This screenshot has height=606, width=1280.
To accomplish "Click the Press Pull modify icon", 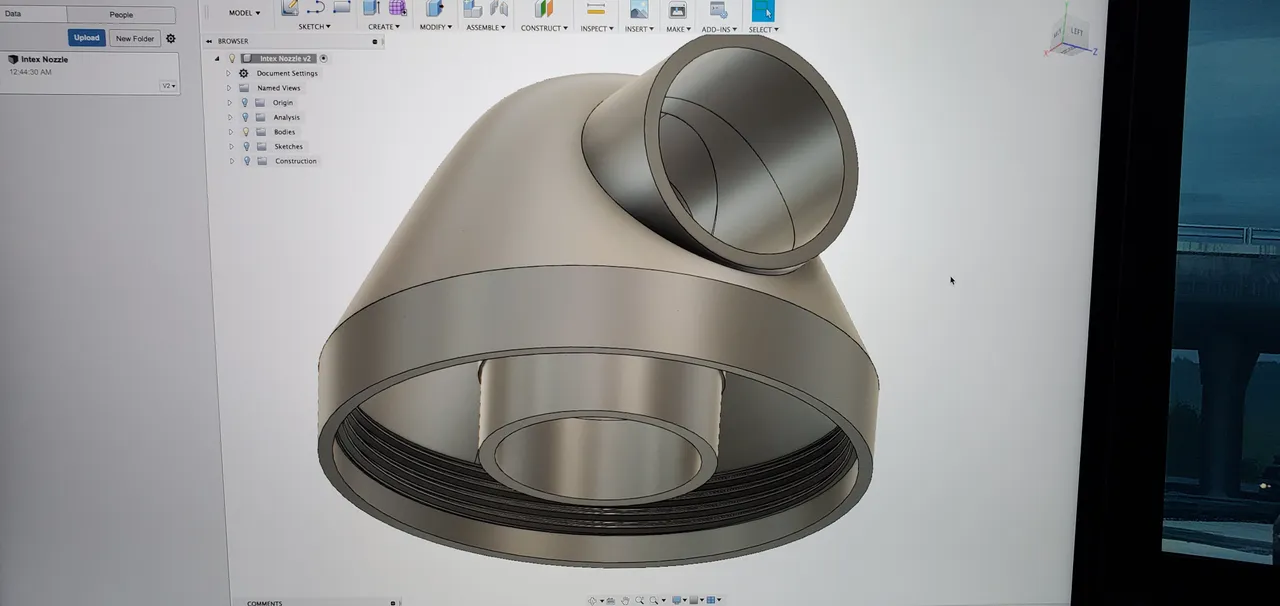I will point(432,12).
